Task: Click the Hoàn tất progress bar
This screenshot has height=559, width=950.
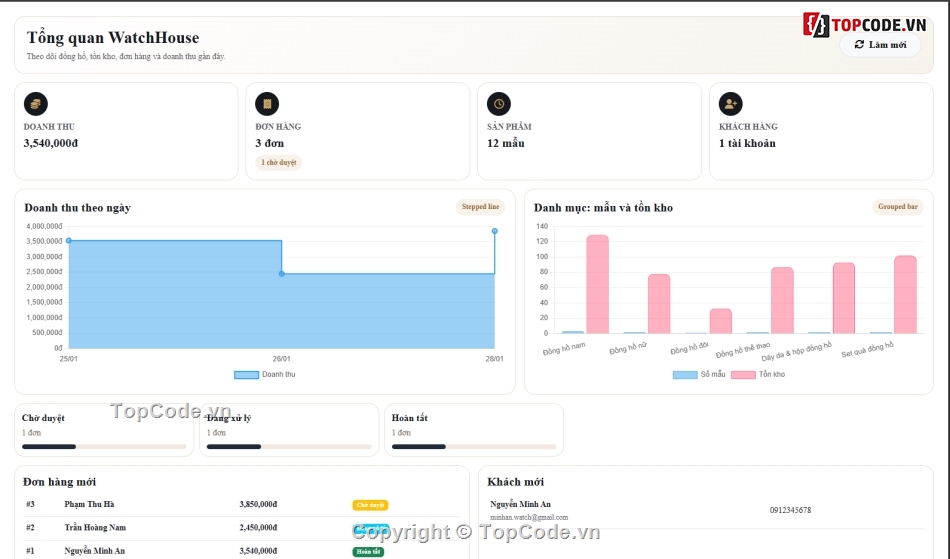Action: (474, 447)
